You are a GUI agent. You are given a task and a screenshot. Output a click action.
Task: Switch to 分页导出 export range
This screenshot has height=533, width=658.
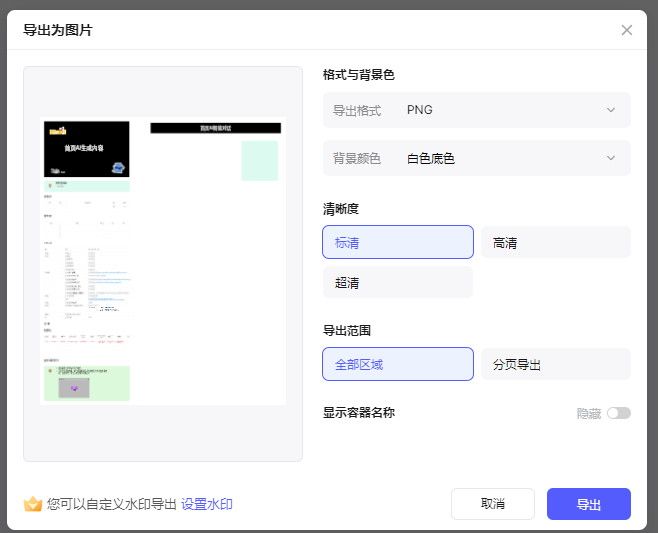pos(555,364)
